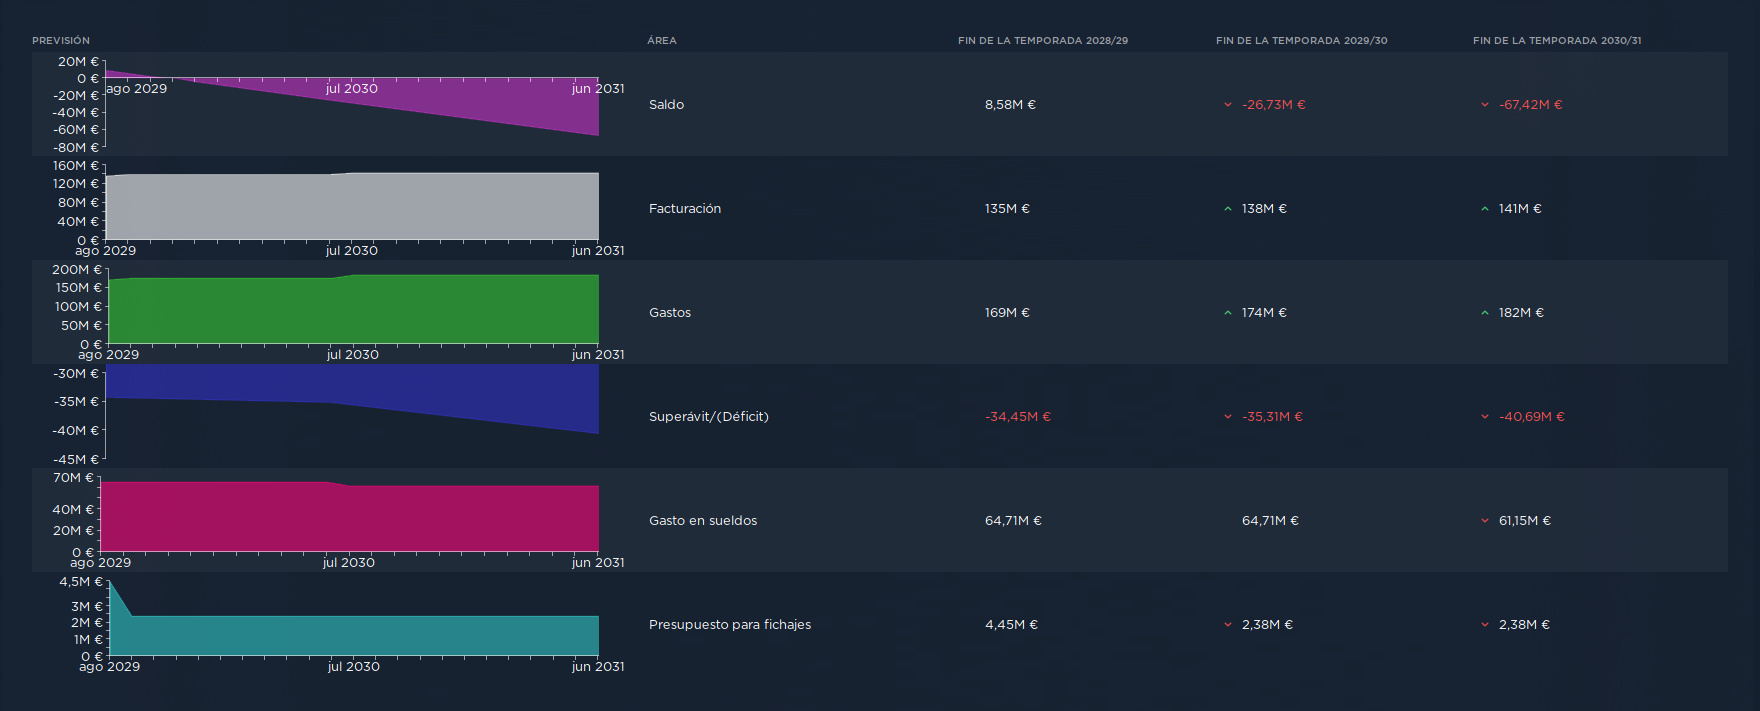Select the Presupuesto para fichajes label

pos(730,625)
